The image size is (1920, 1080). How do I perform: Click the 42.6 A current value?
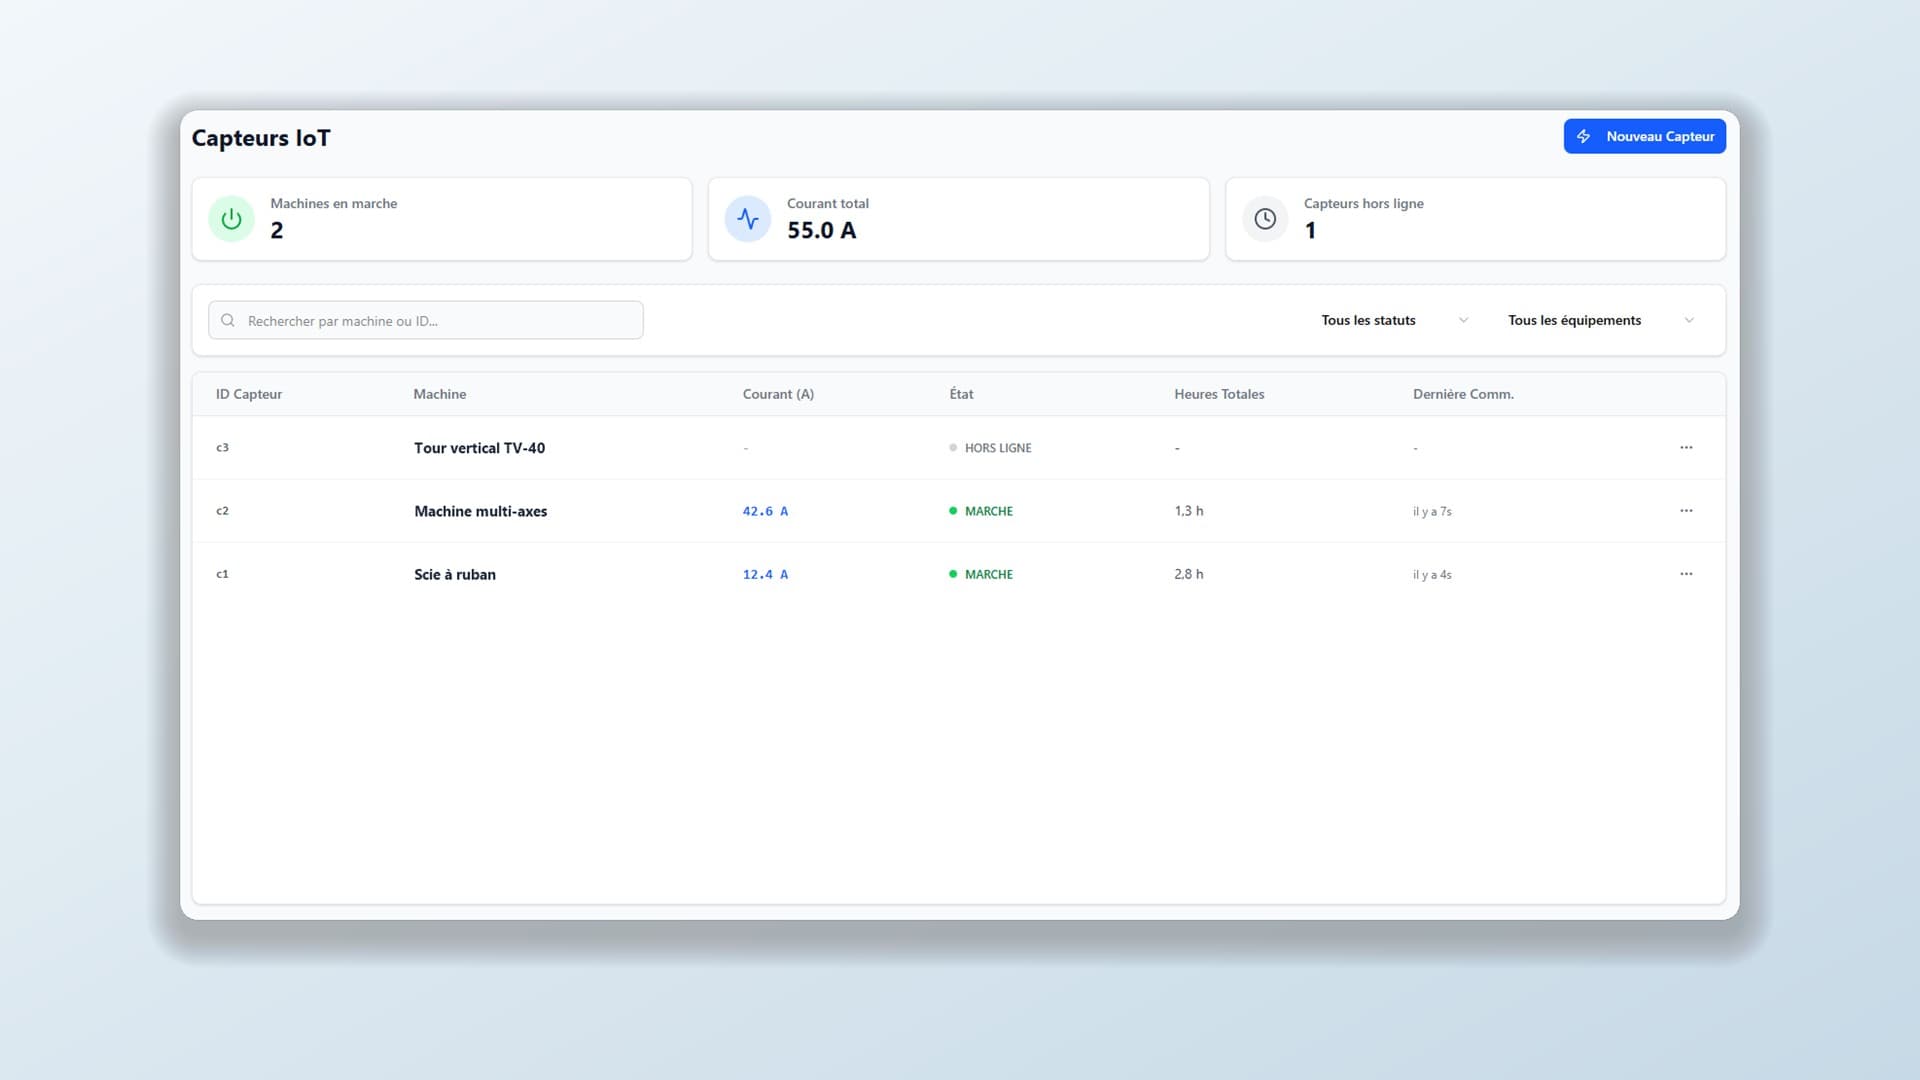(x=765, y=511)
